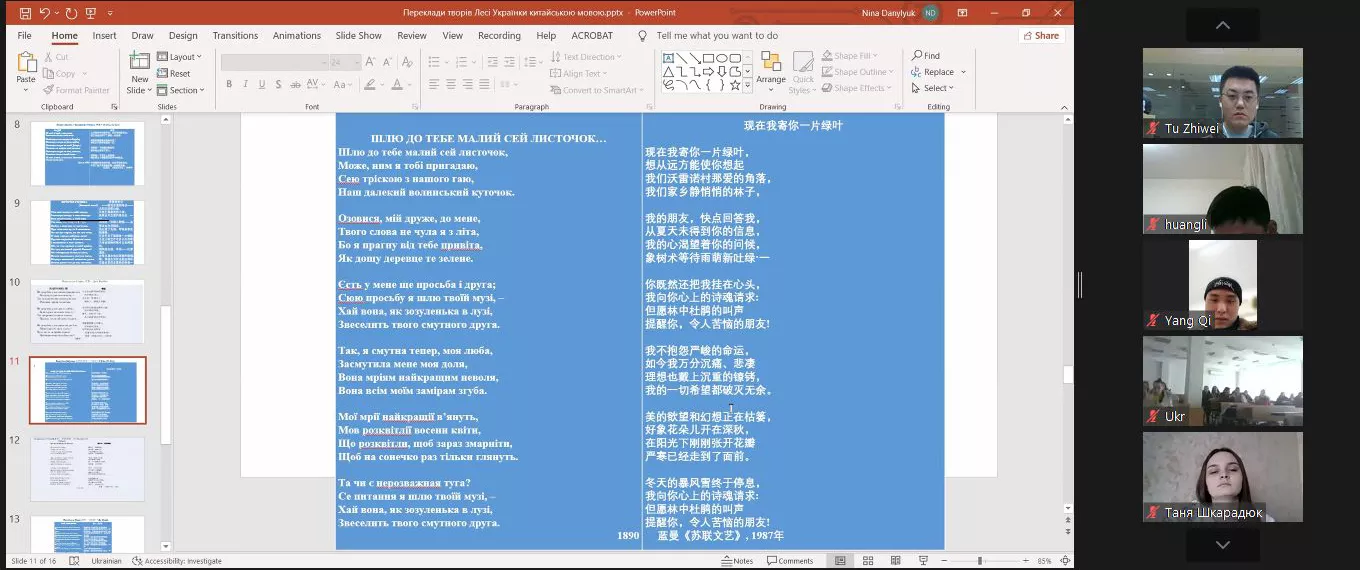Select the text box shape in shapes gallery

tap(668, 57)
